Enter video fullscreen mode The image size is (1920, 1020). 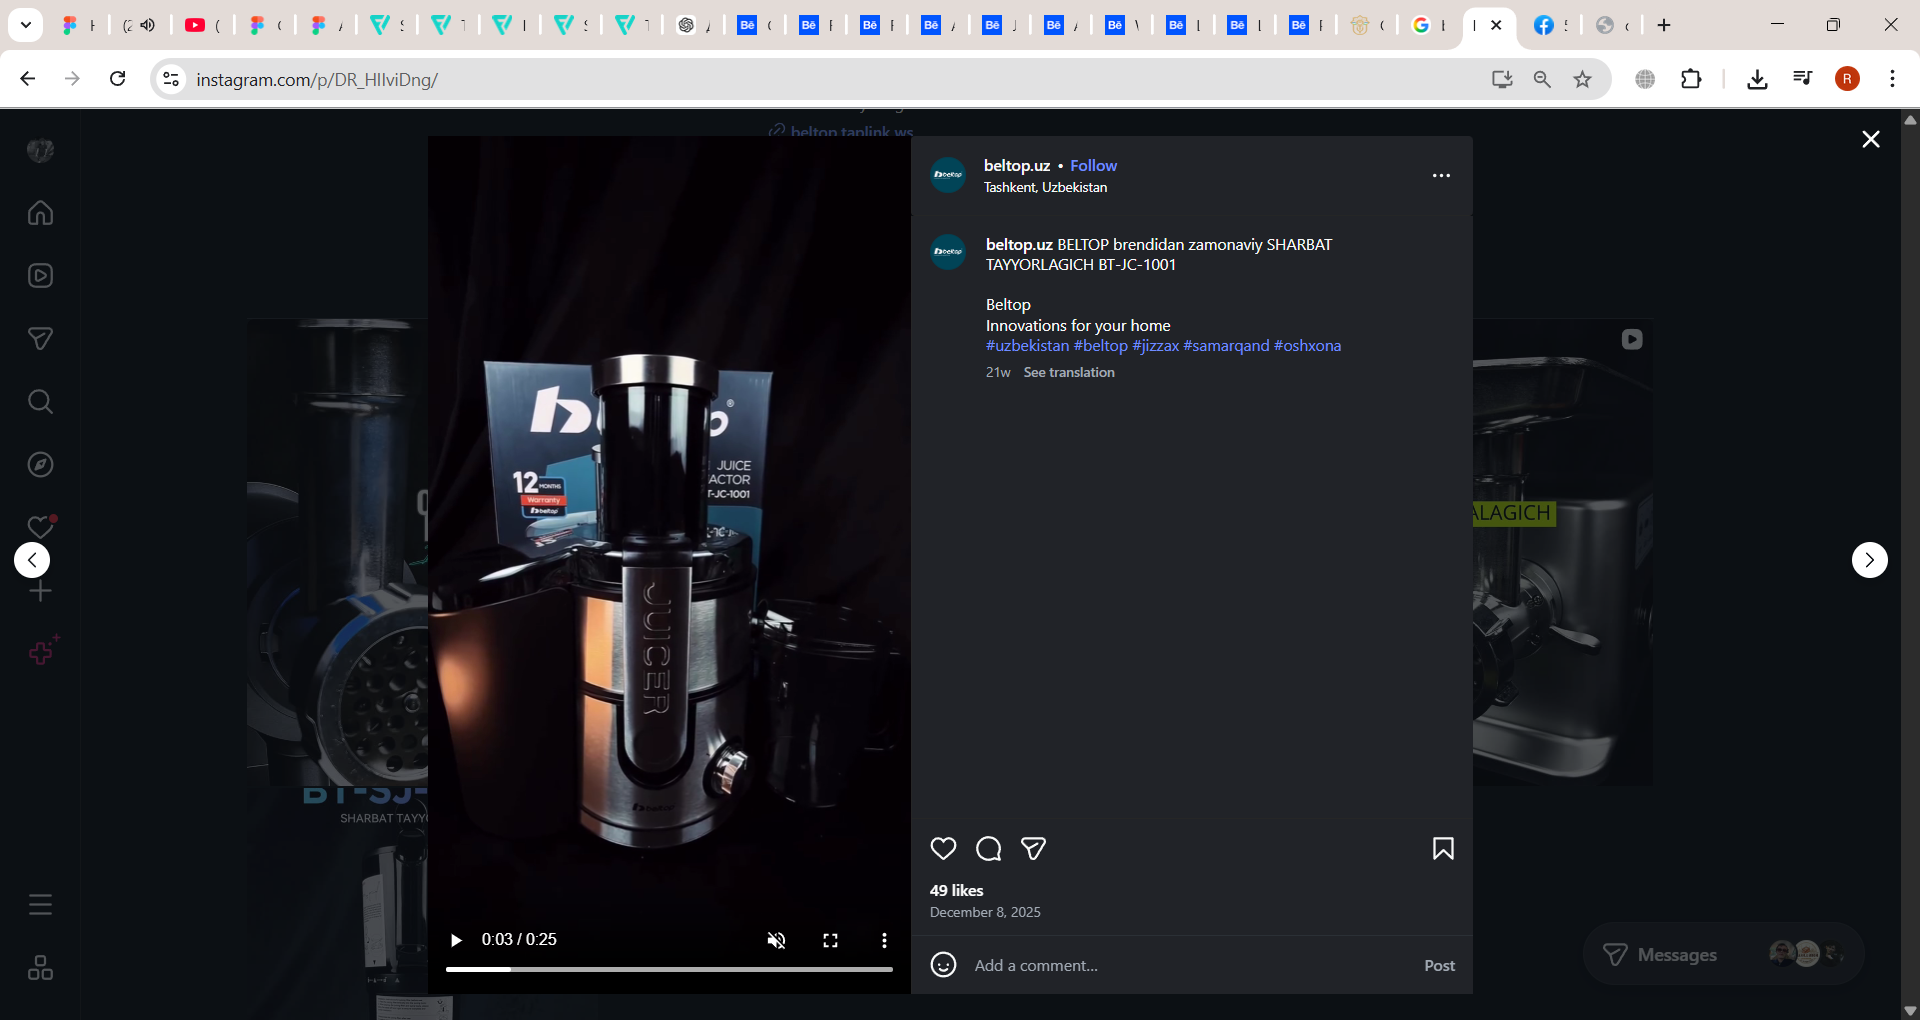point(830,940)
